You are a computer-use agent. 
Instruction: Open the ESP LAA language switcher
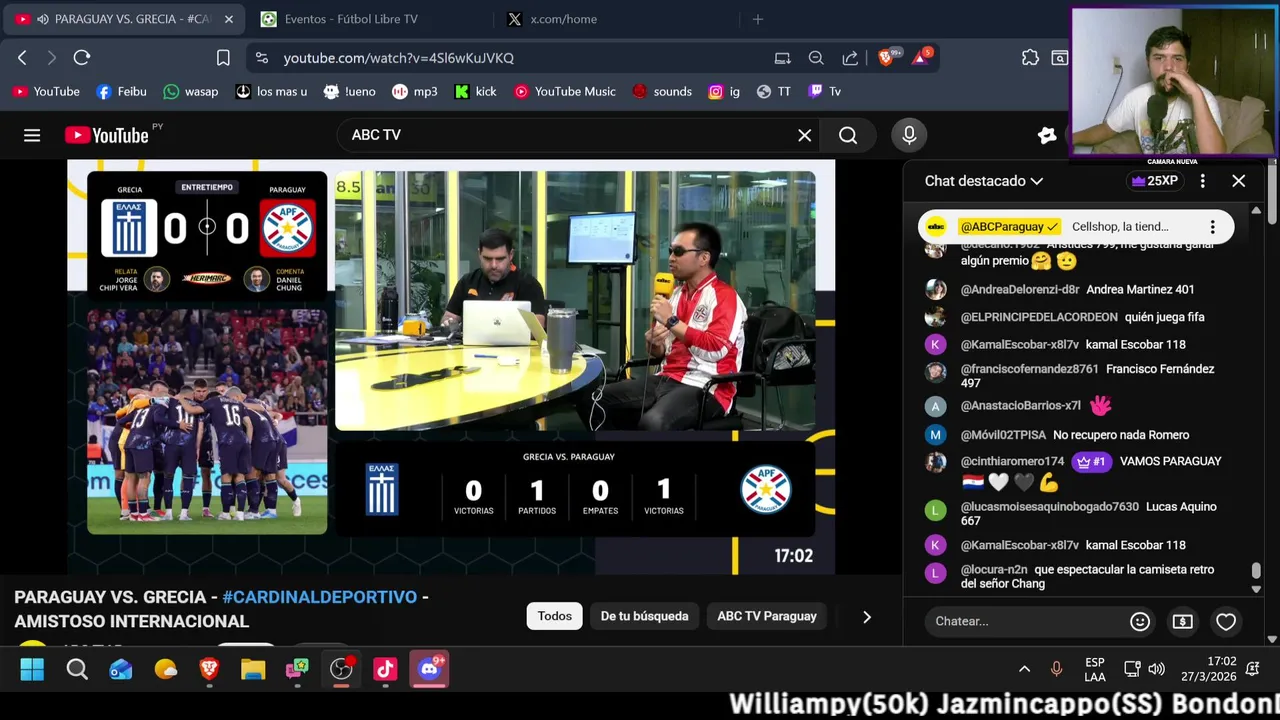[x=1095, y=669]
